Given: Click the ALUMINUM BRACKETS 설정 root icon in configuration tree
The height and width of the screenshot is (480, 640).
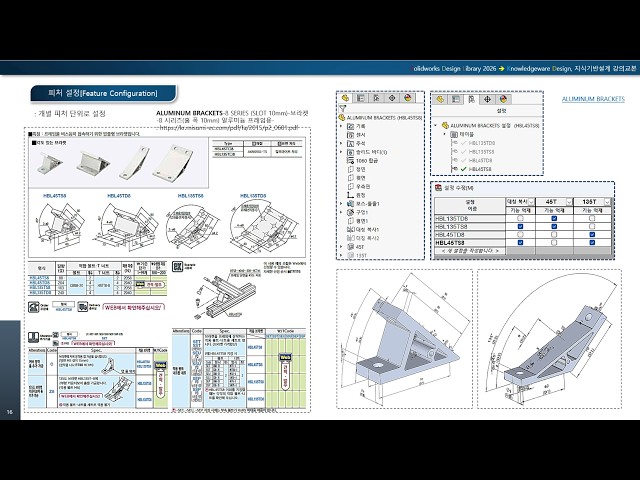Looking at the screenshot, I should coord(445,126).
